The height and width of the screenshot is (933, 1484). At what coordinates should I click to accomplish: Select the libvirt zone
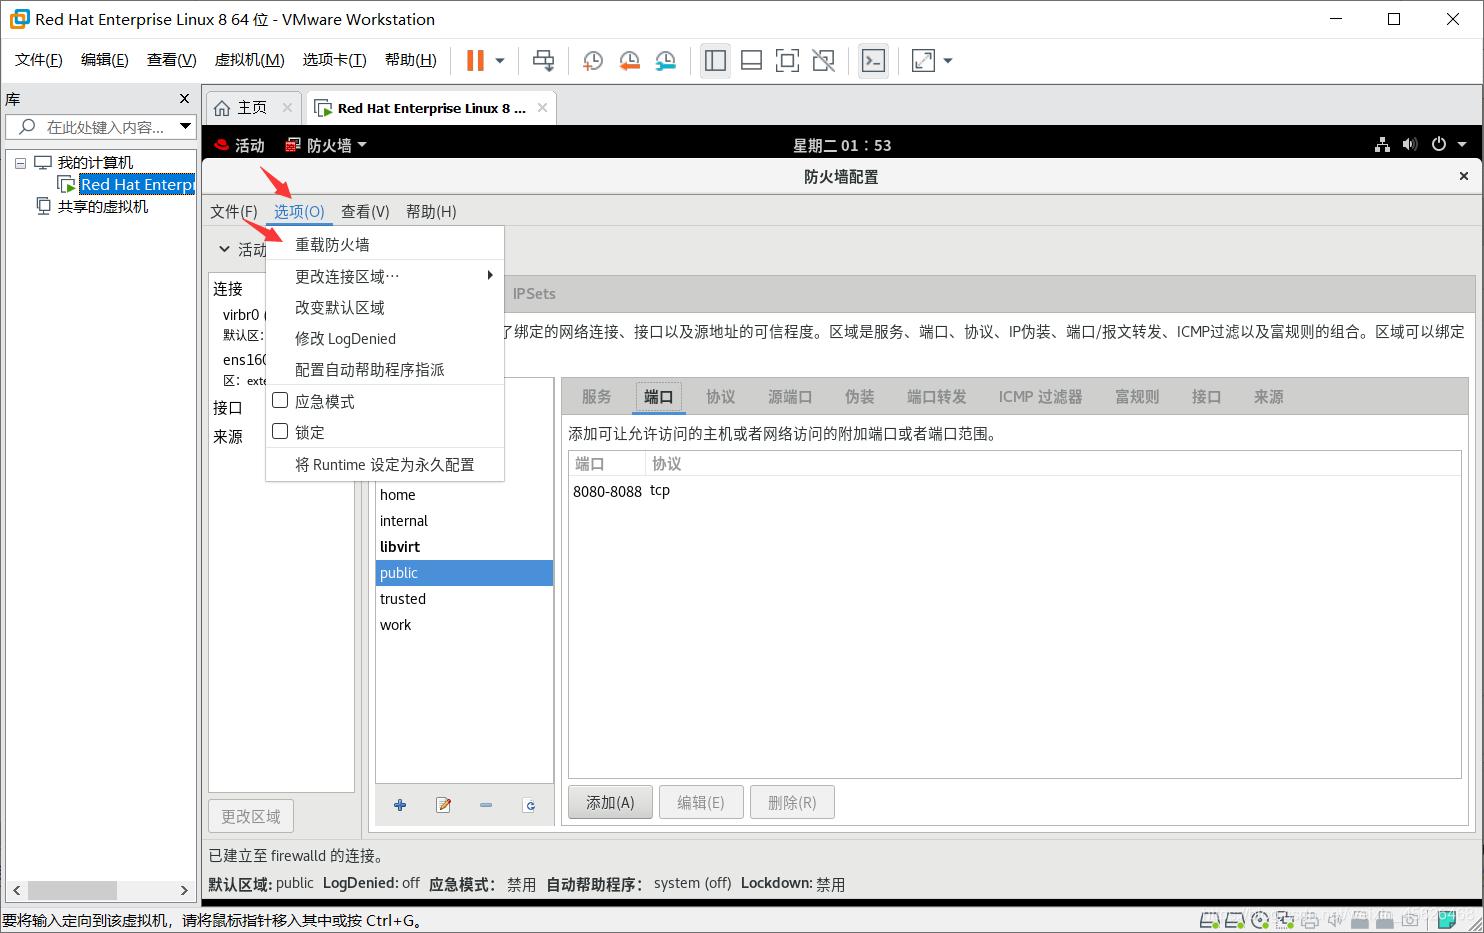(x=464, y=546)
